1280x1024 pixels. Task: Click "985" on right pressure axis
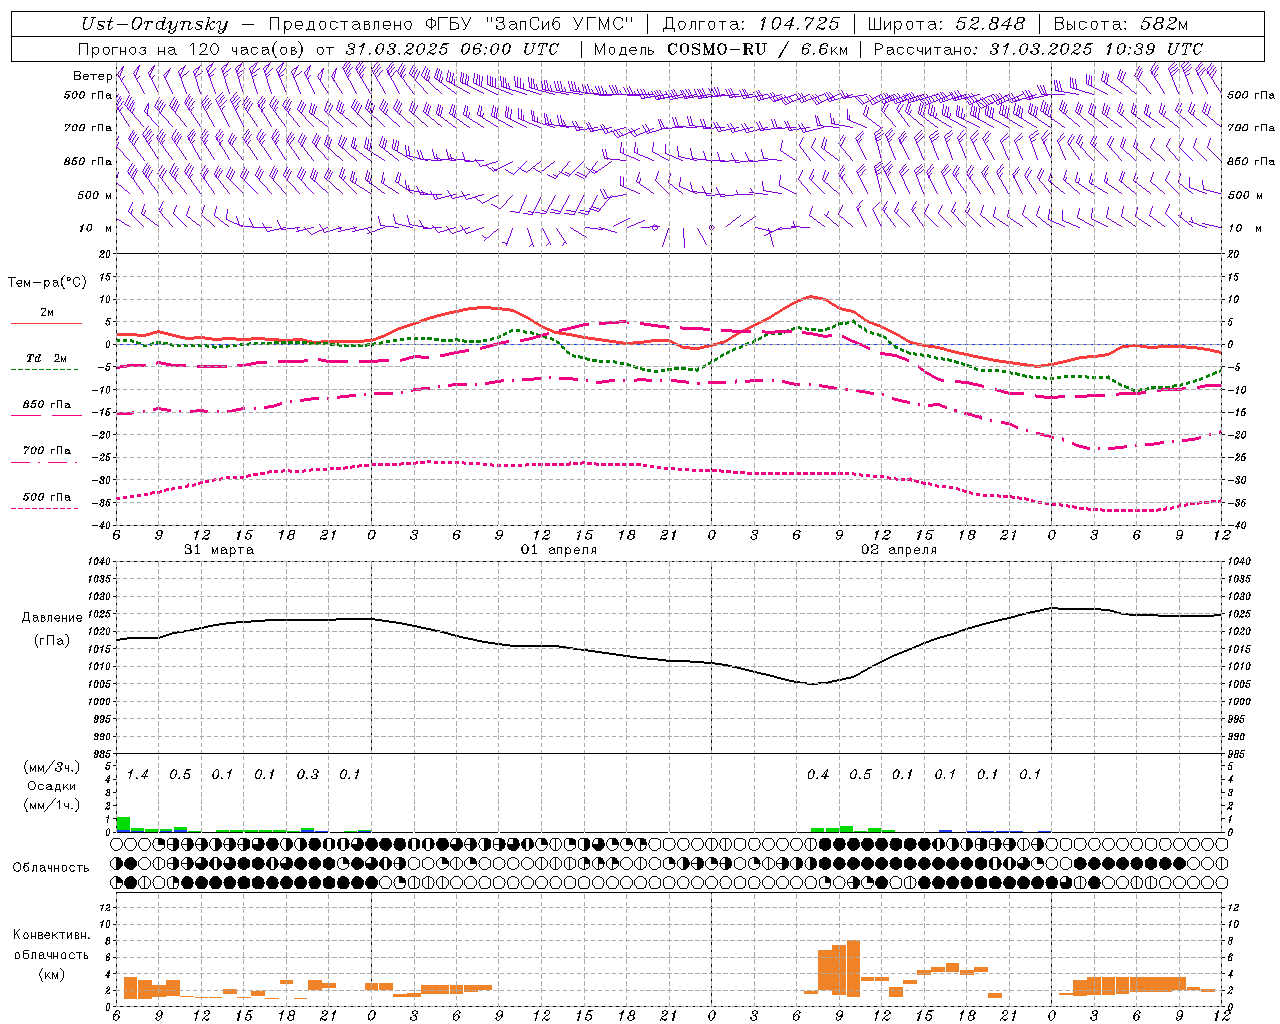[x=1239, y=754]
